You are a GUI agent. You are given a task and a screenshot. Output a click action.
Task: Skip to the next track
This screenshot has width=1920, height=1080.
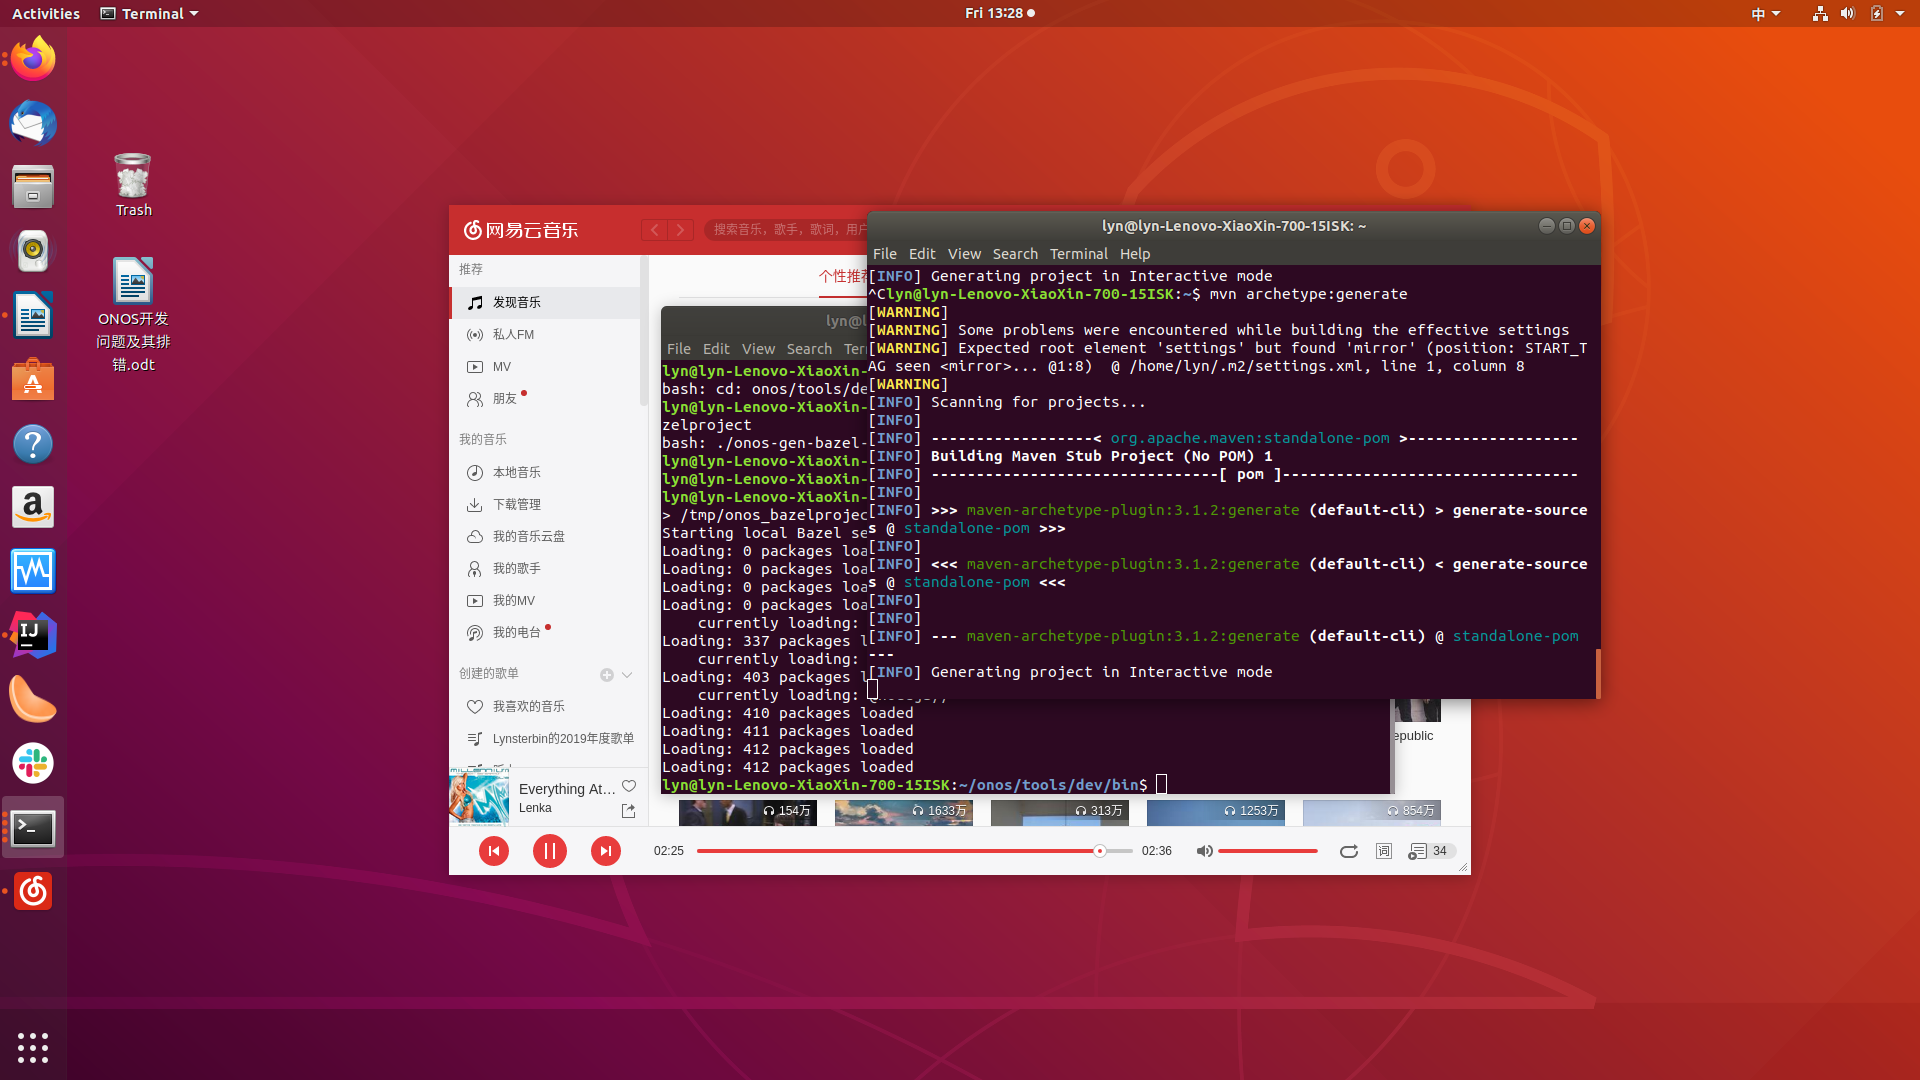605,851
